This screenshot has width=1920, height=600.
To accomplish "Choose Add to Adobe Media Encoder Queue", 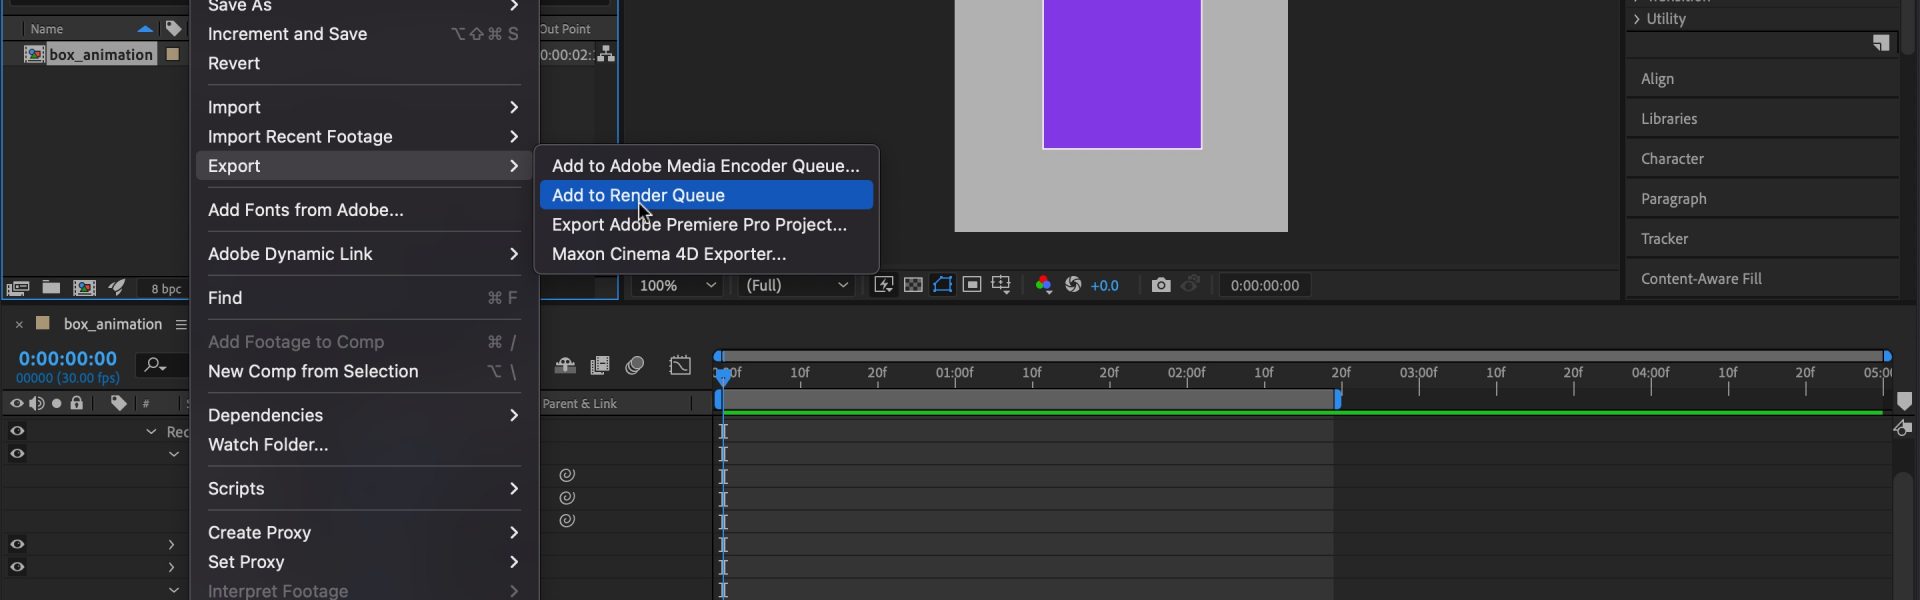I will tap(706, 166).
